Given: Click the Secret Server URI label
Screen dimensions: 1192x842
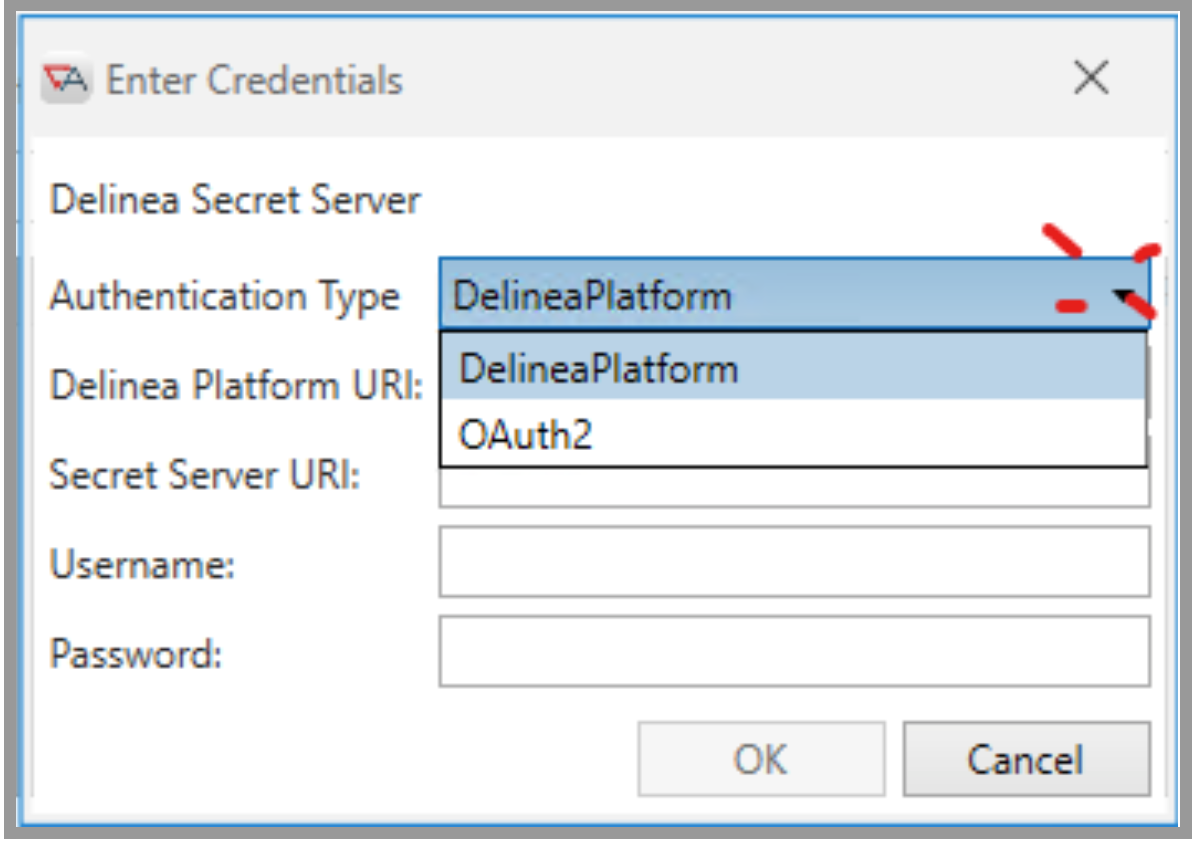Looking at the screenshot, I should pyautogui.click(x=205, y=475).
